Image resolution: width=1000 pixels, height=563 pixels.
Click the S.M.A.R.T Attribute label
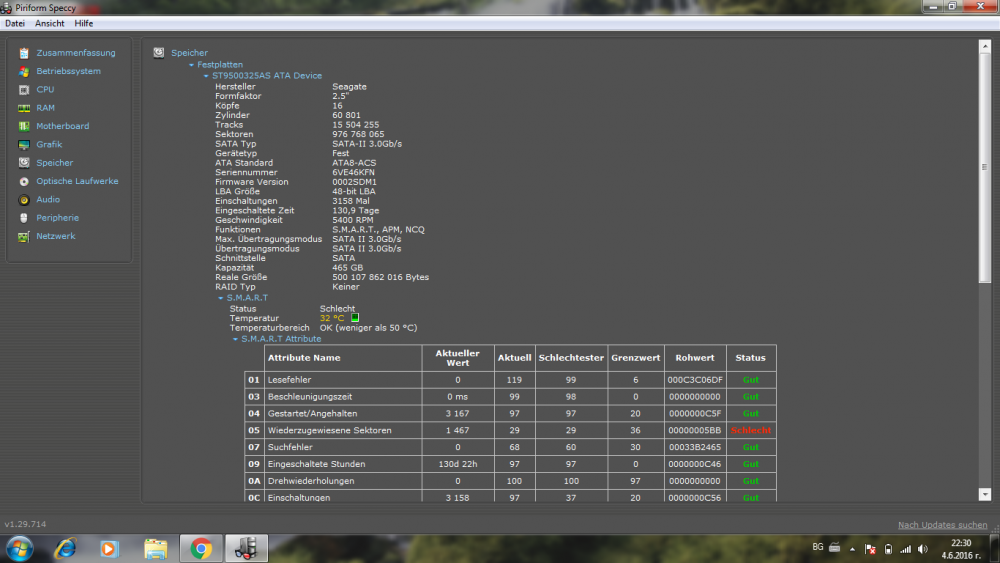281,339
